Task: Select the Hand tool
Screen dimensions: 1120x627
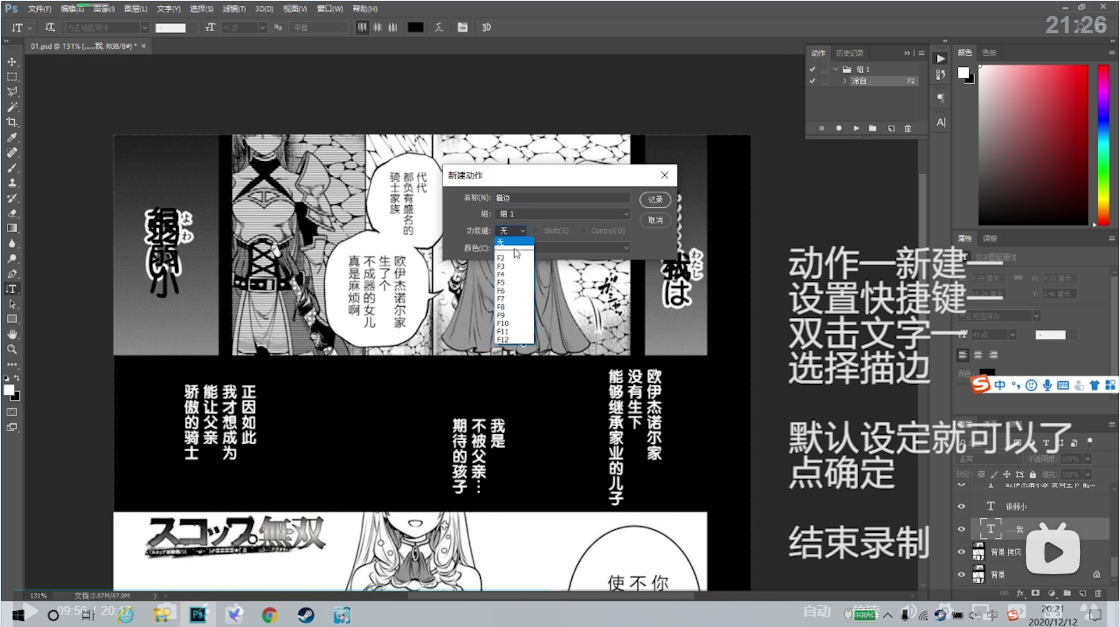Action: pos(12,334)
